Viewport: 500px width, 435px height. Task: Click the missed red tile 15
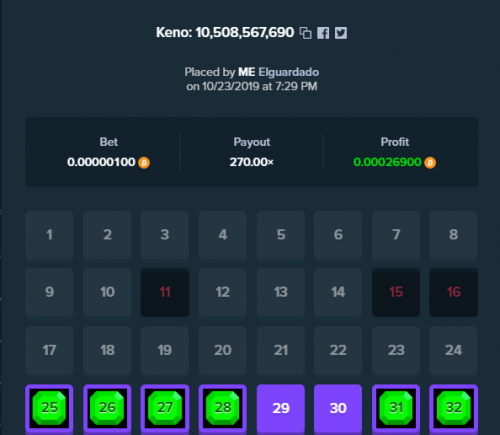[x=396, y=292]
